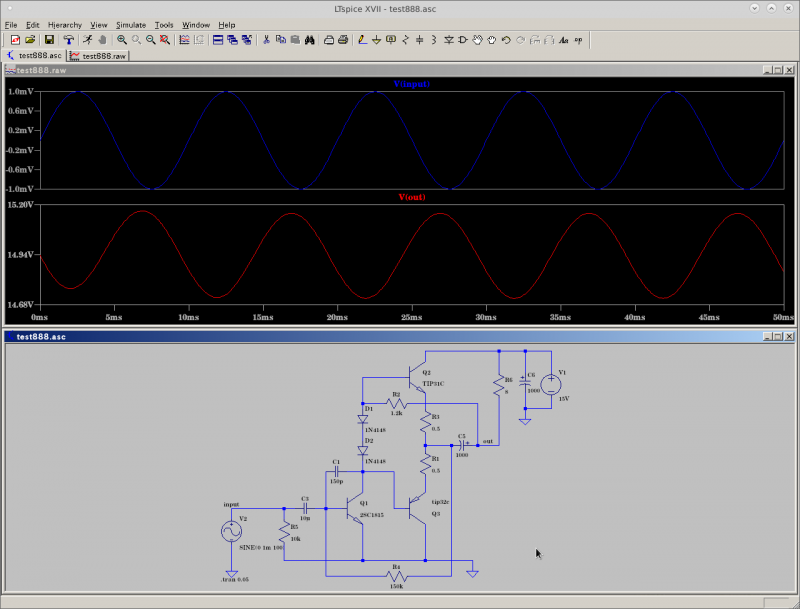Undo the last schematic edit
Viewport: 800px width, 609px height.
tap(505, 40)
